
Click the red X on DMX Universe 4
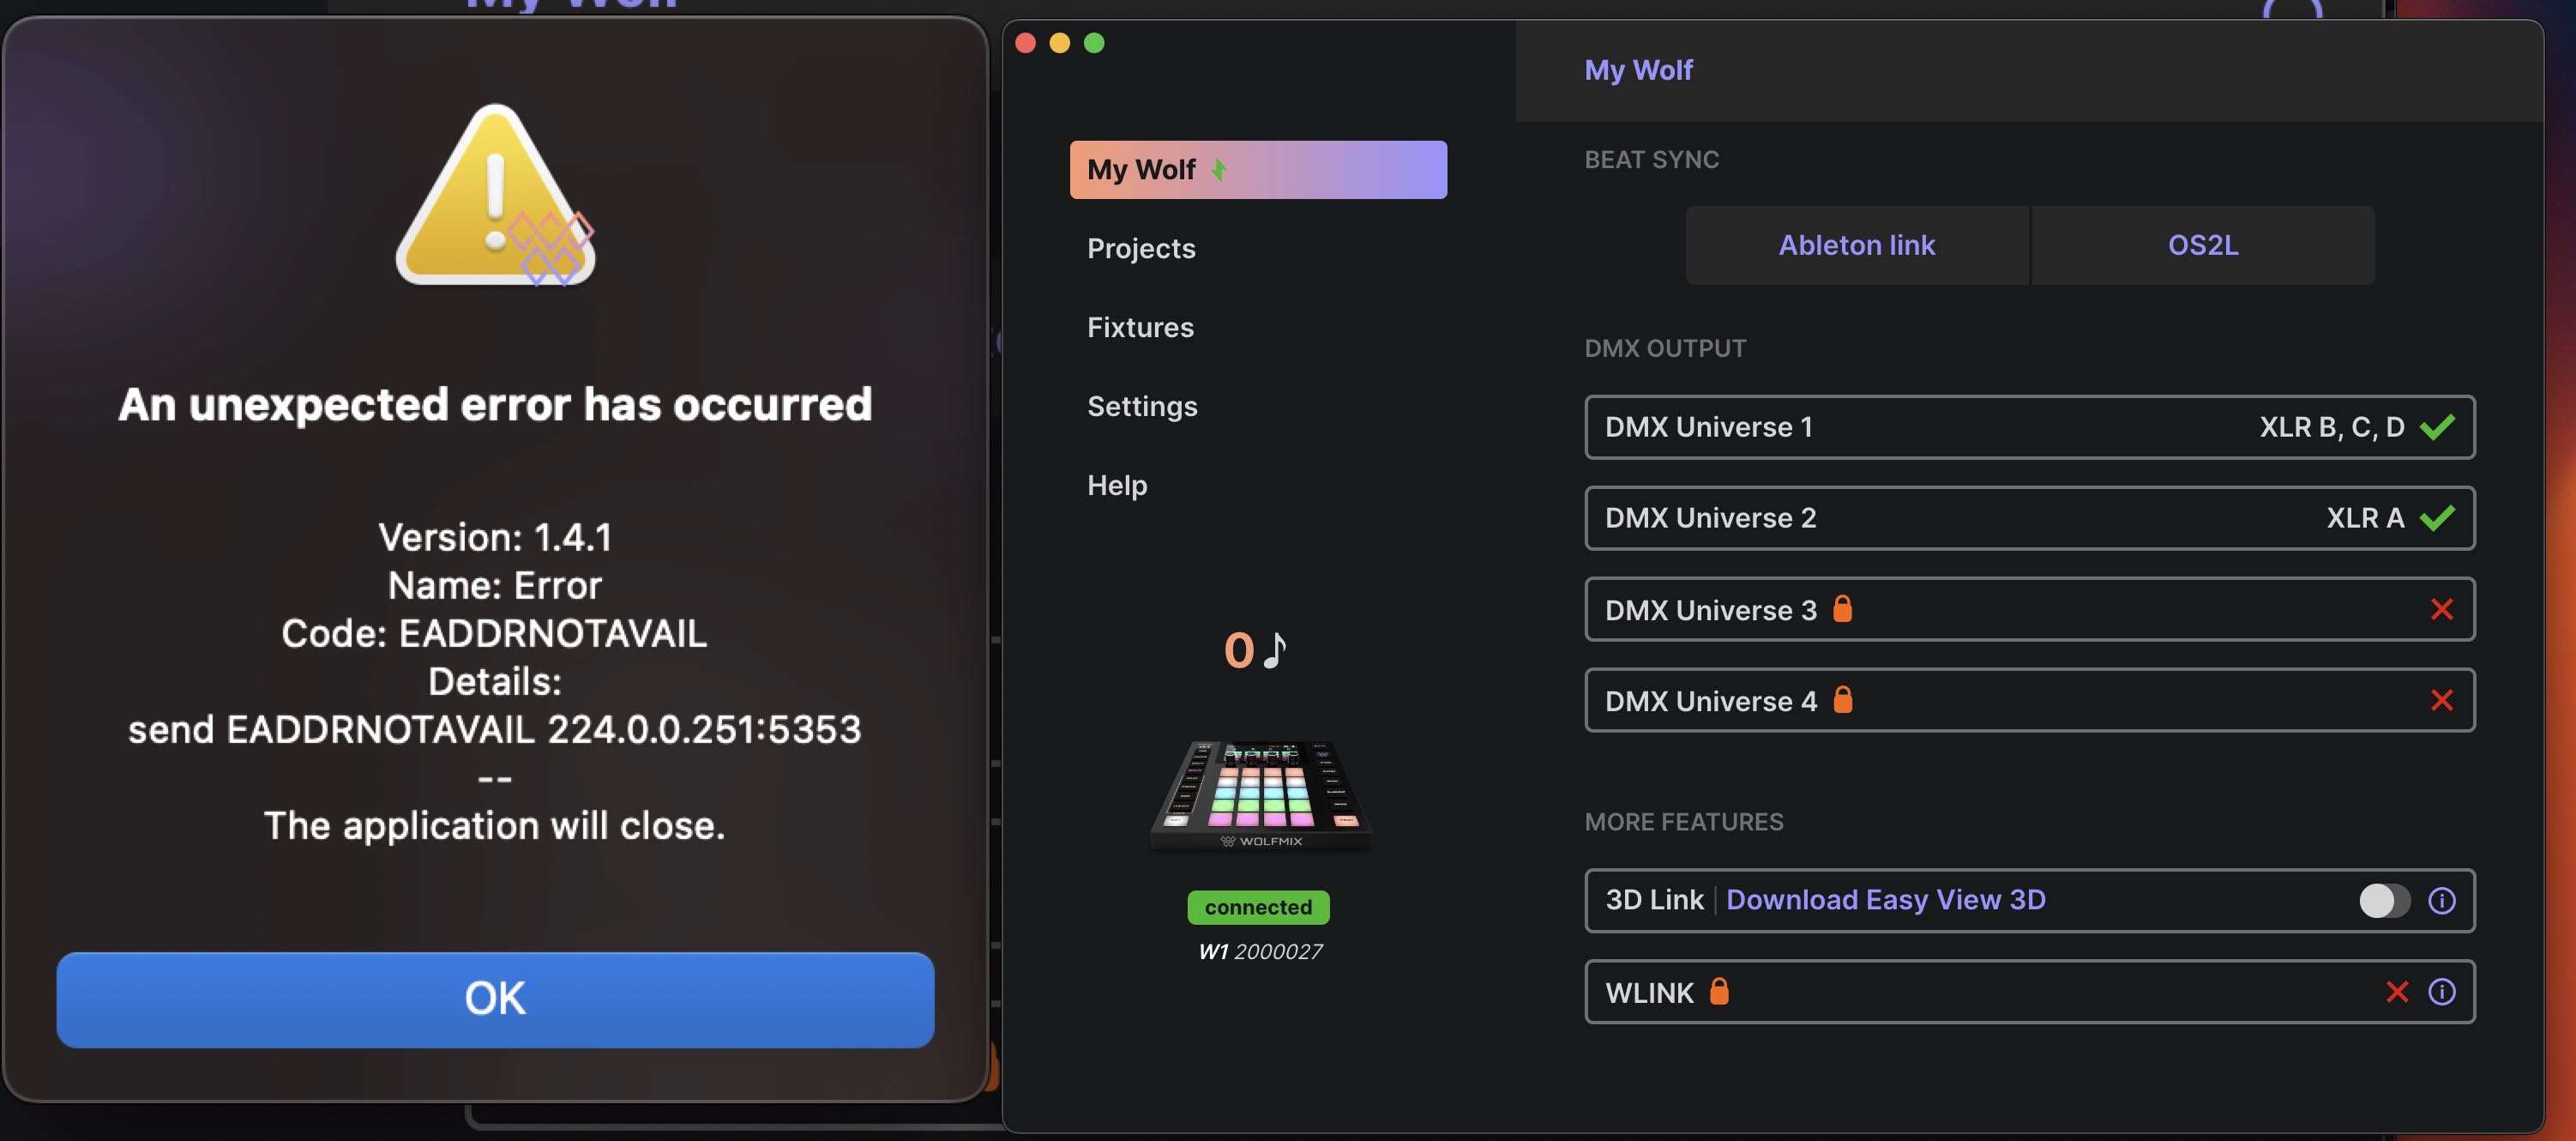pos(2441,700)
